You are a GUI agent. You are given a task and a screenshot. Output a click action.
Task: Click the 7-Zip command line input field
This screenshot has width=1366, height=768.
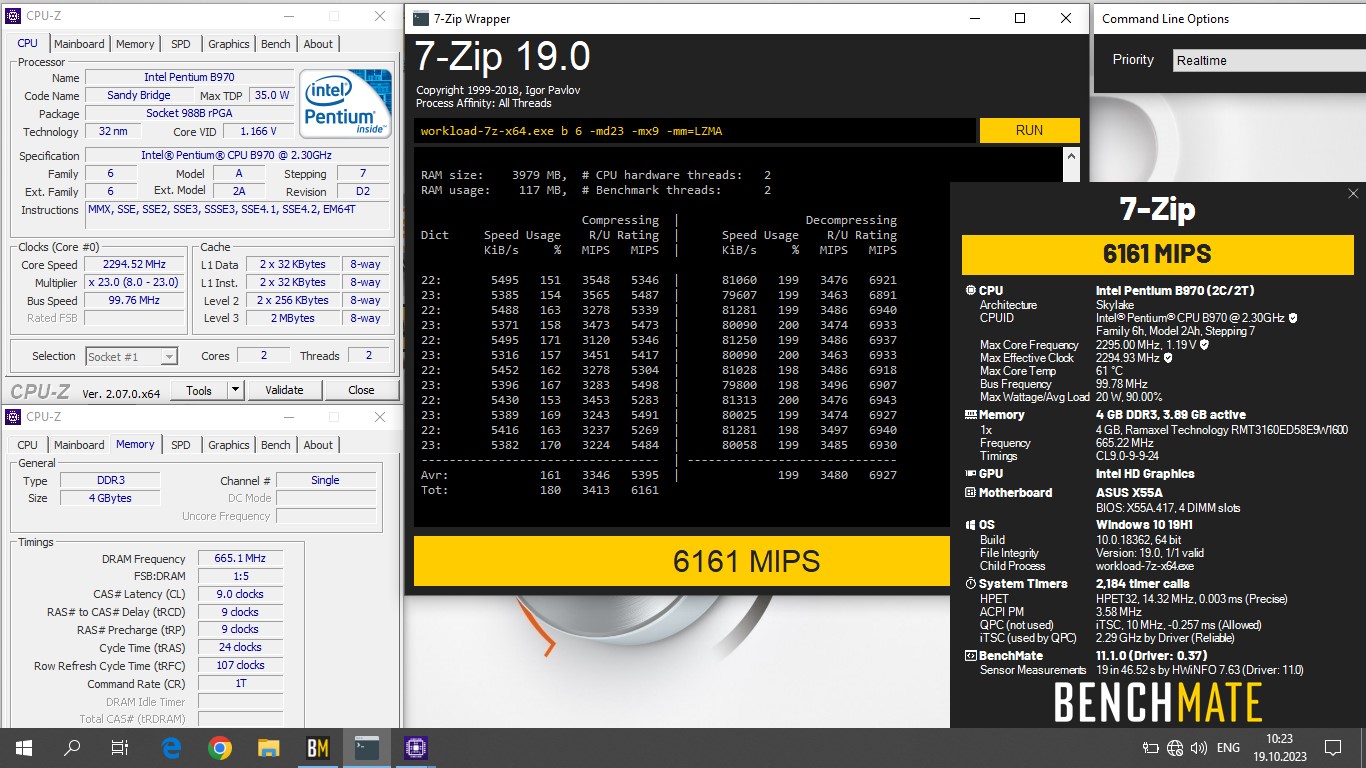694,130
